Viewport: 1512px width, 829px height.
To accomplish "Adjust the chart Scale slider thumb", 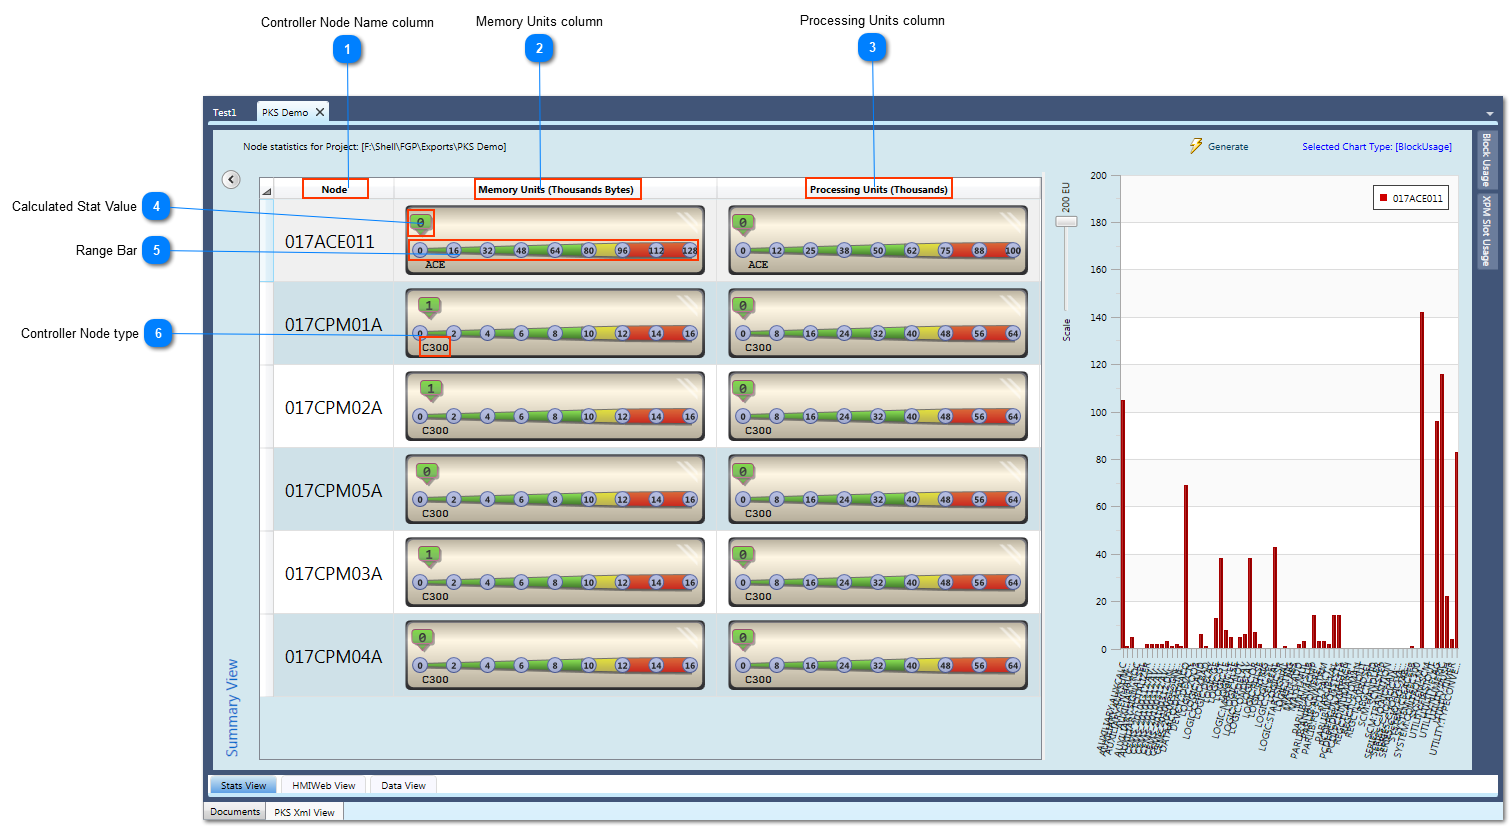I will [x=1066, y=222].
